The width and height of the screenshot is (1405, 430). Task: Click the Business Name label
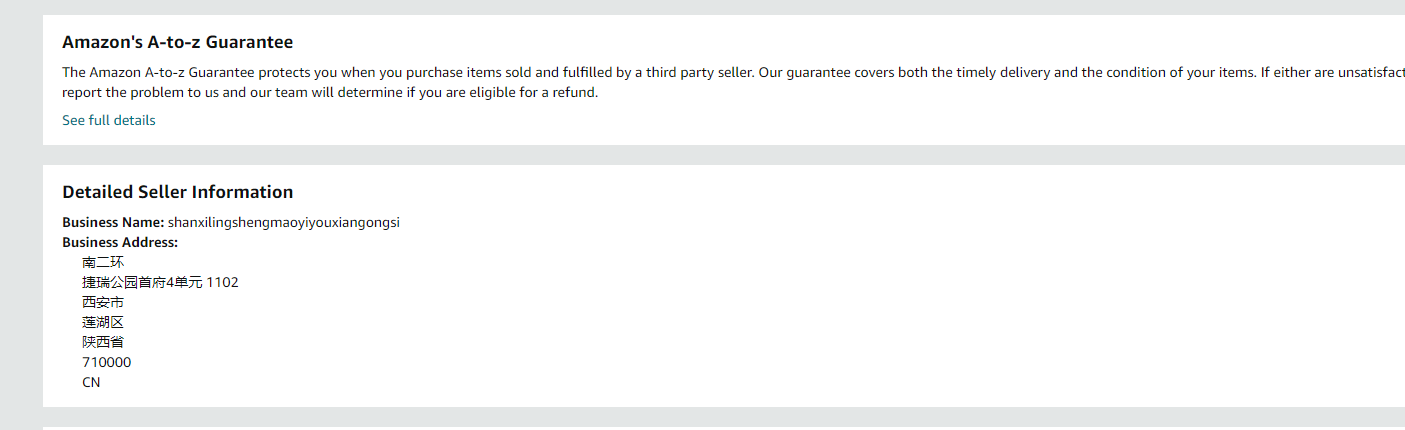pos(112,222)
